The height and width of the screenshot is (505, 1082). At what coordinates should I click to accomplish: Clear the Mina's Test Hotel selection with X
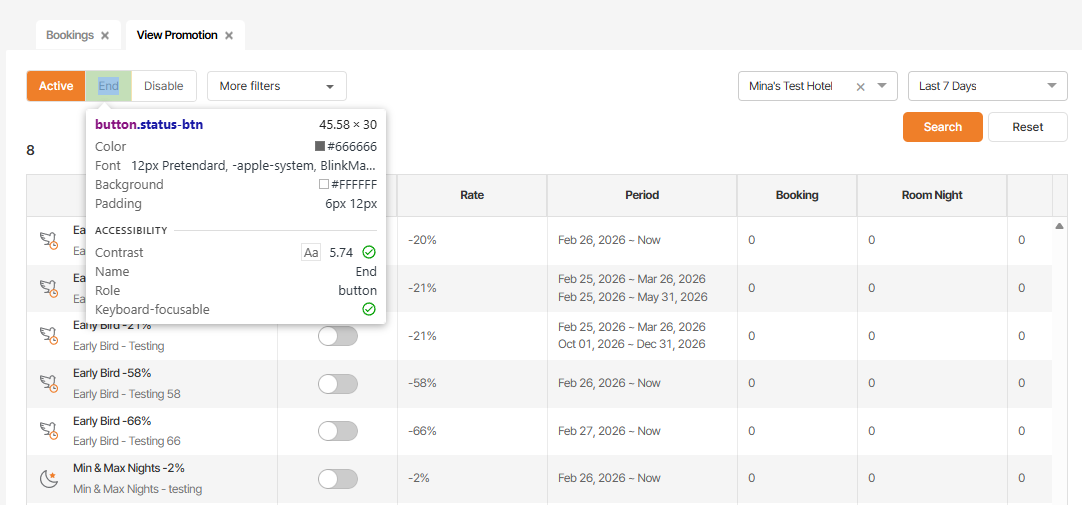pyautogui.click(x=860, y=87)
